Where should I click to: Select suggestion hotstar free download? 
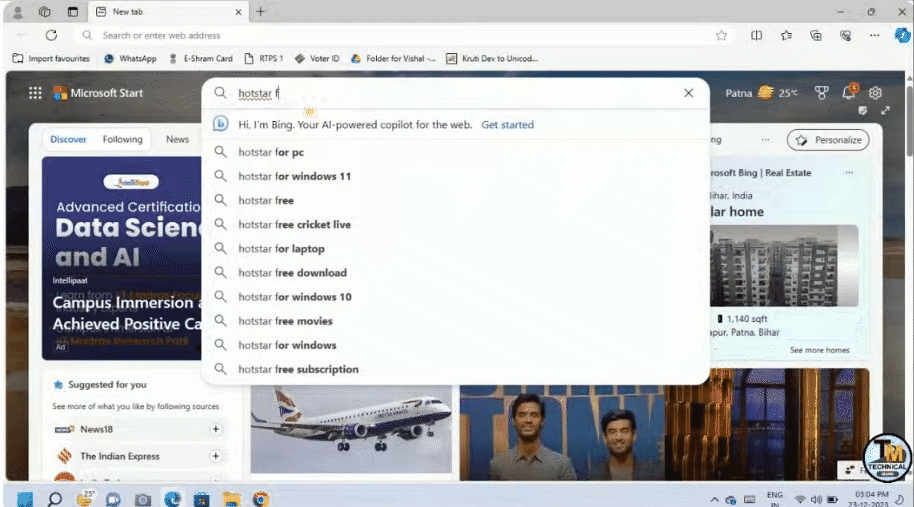(x=456, y=273)
